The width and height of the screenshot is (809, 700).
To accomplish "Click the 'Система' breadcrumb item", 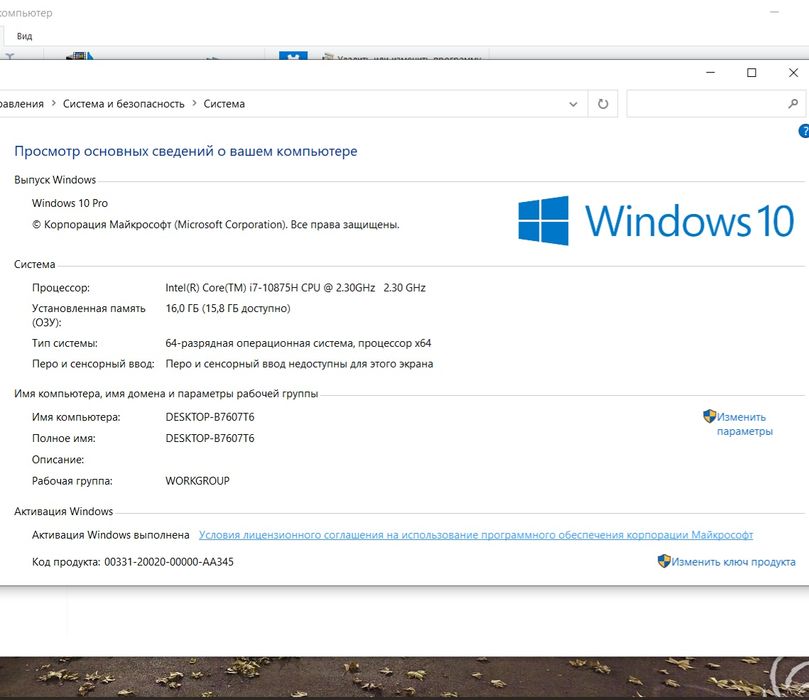I will (224, 104).
